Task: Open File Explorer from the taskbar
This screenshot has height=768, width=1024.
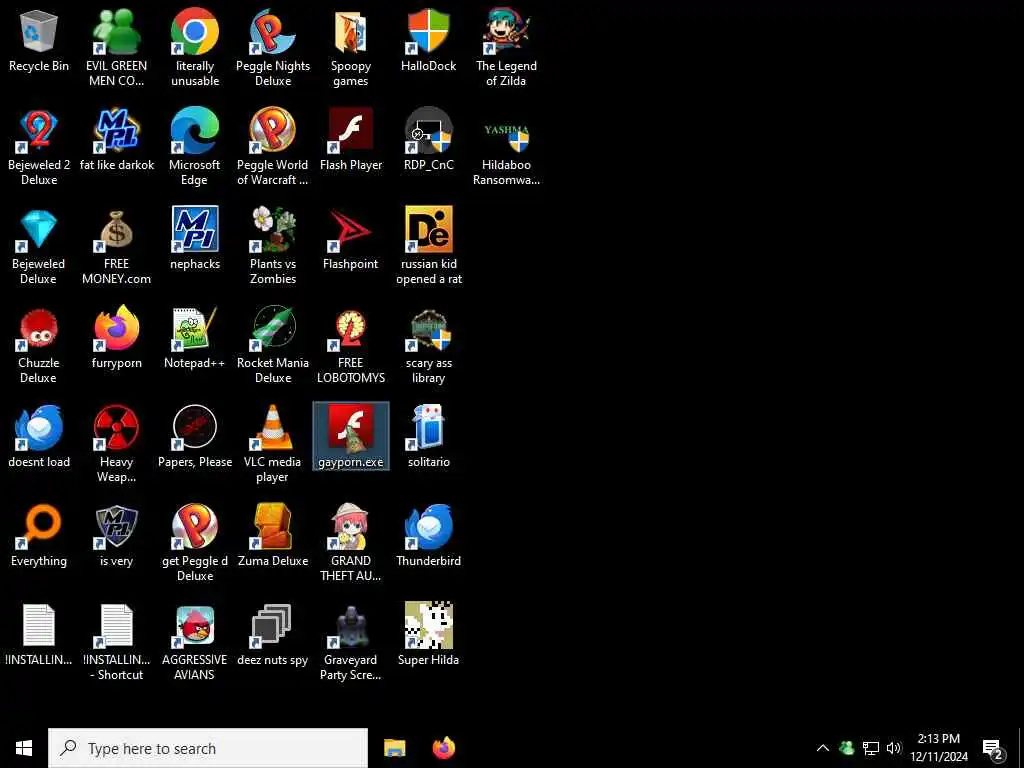Action: pyautogui.click(x=394, y=748)
